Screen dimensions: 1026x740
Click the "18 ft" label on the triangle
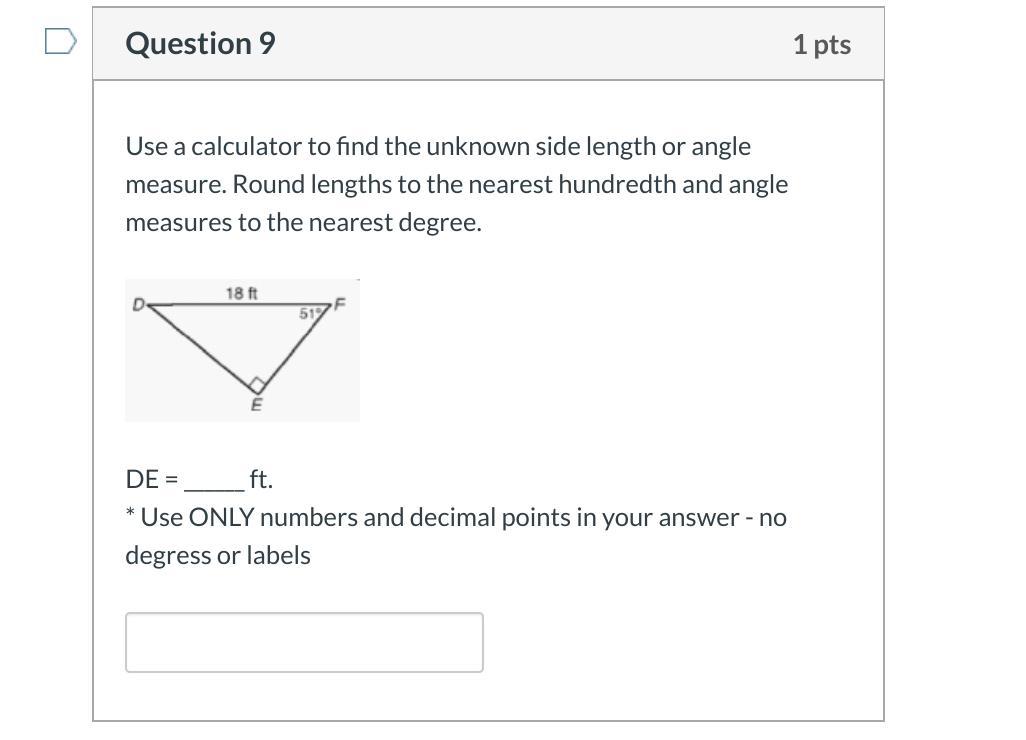pos(241,293)
